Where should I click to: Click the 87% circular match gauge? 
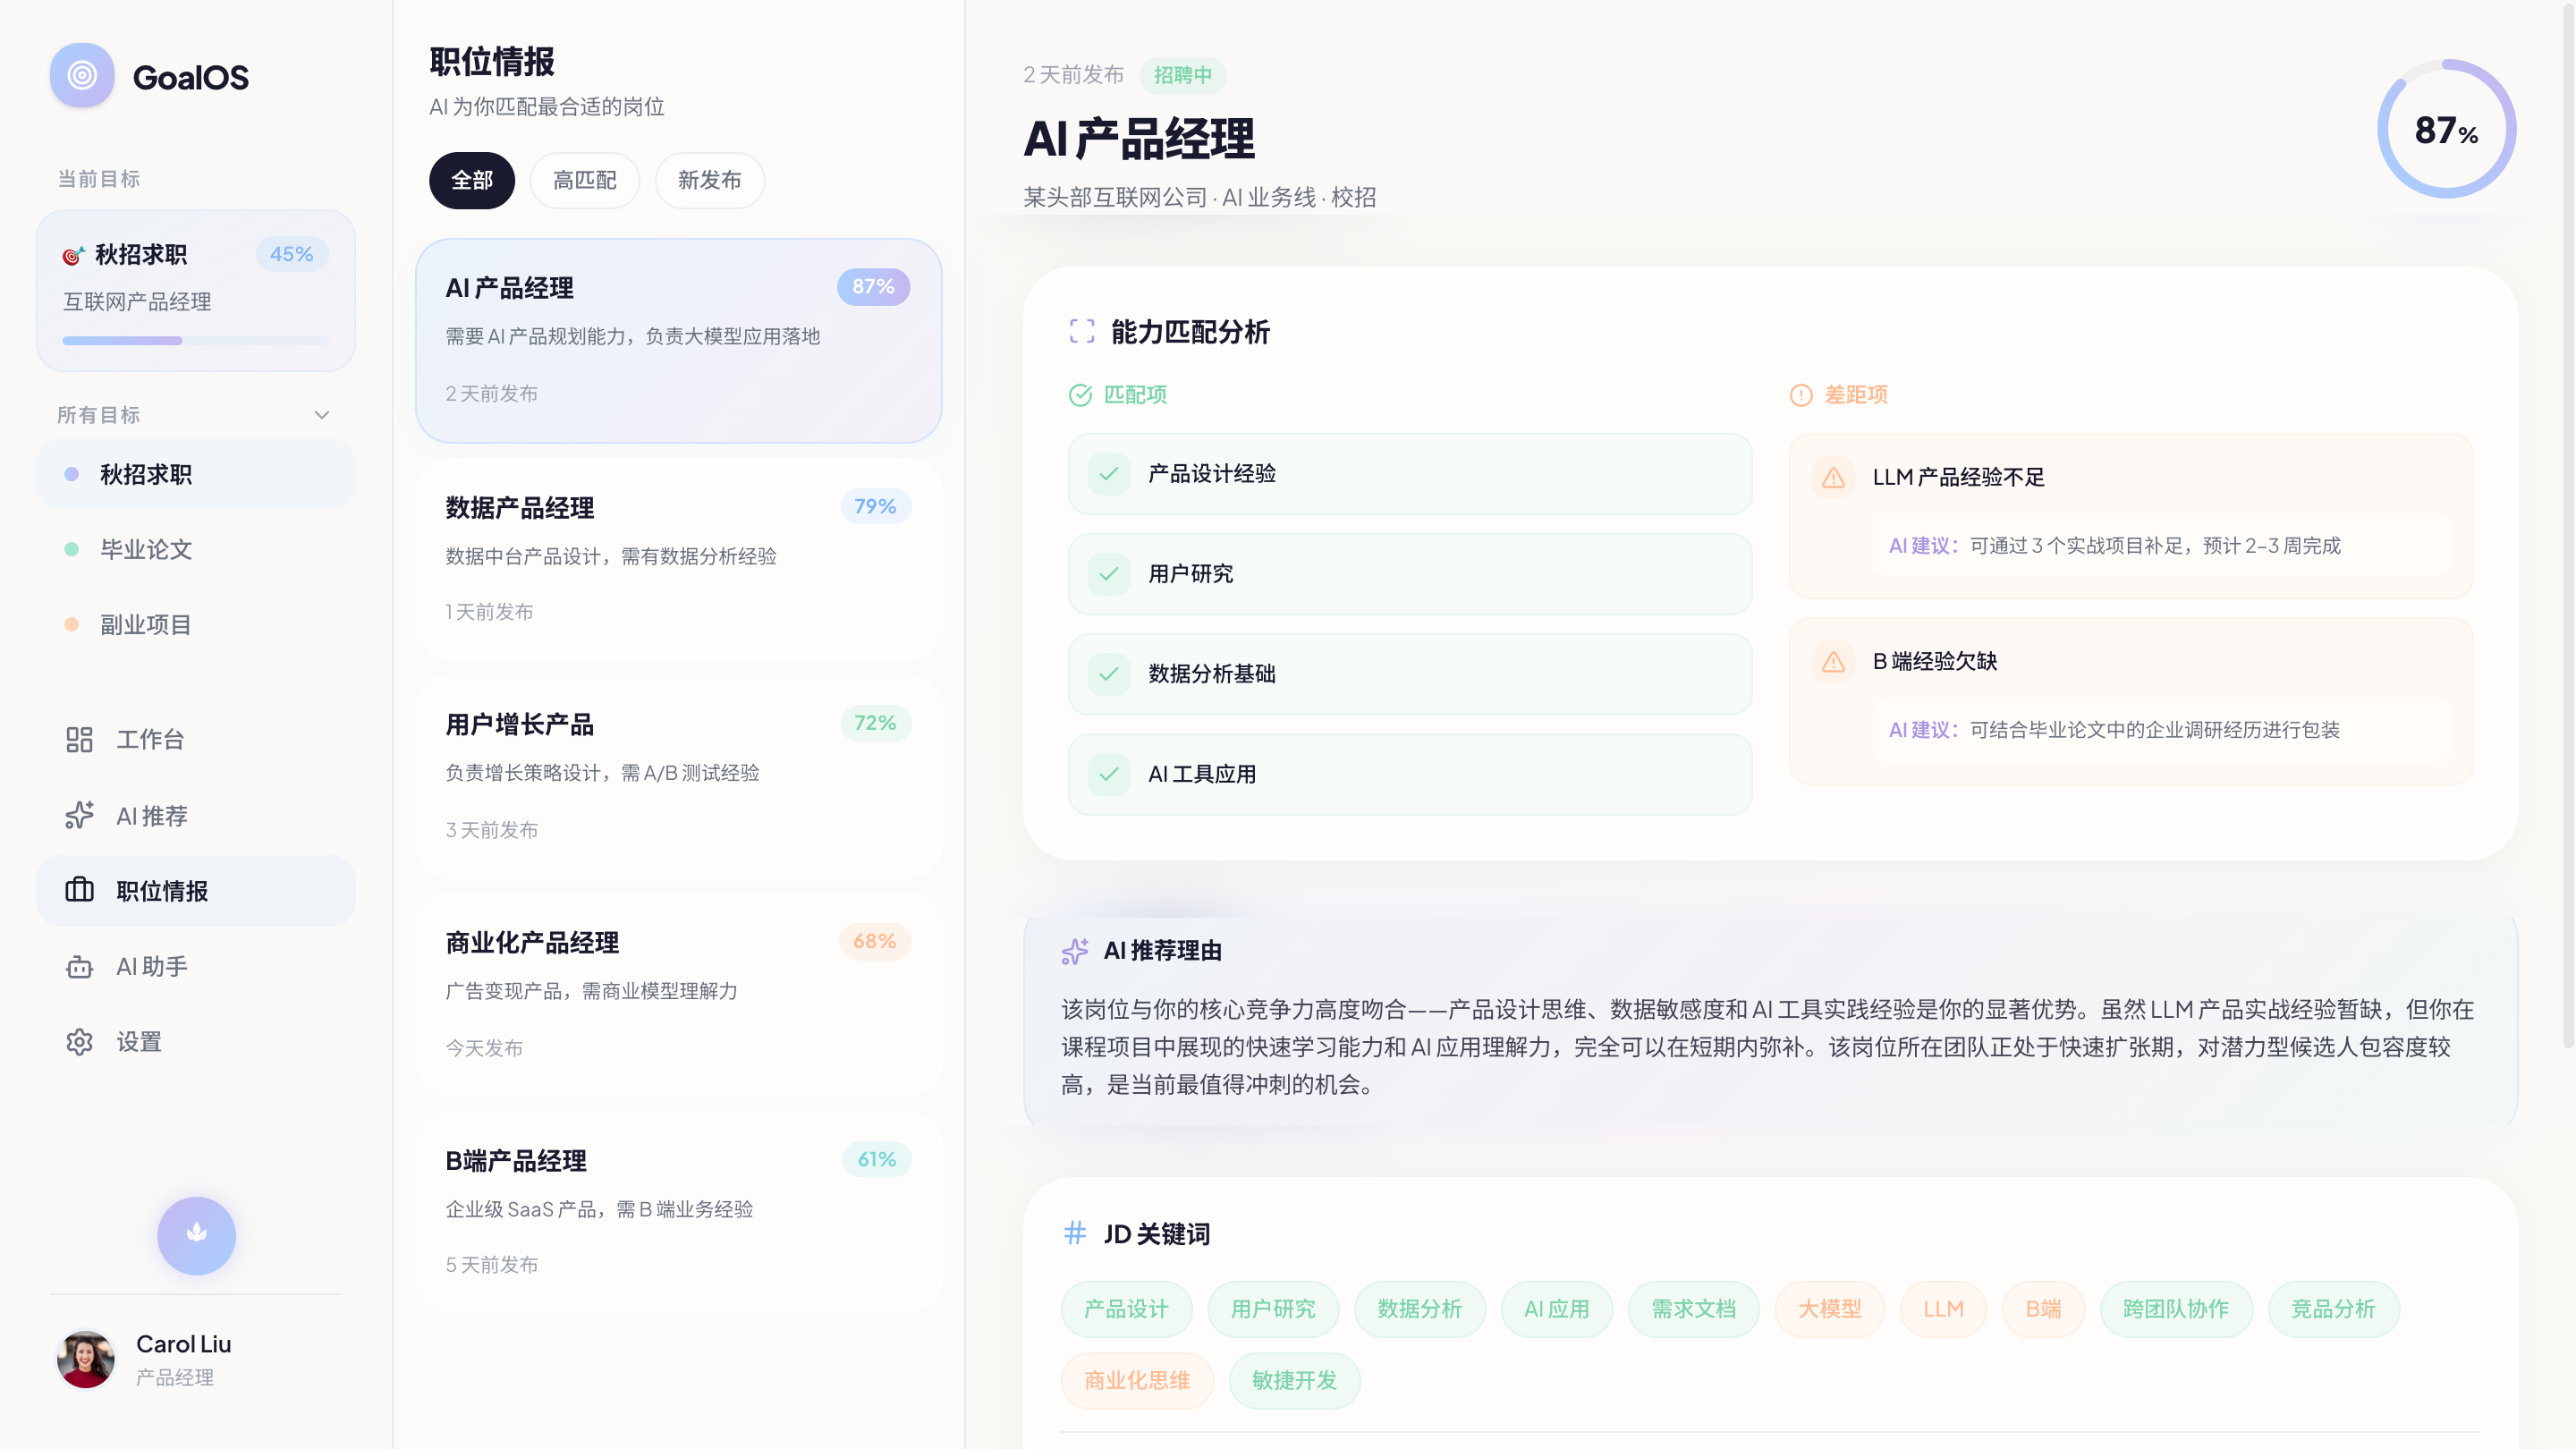(x=2446, y=129)
